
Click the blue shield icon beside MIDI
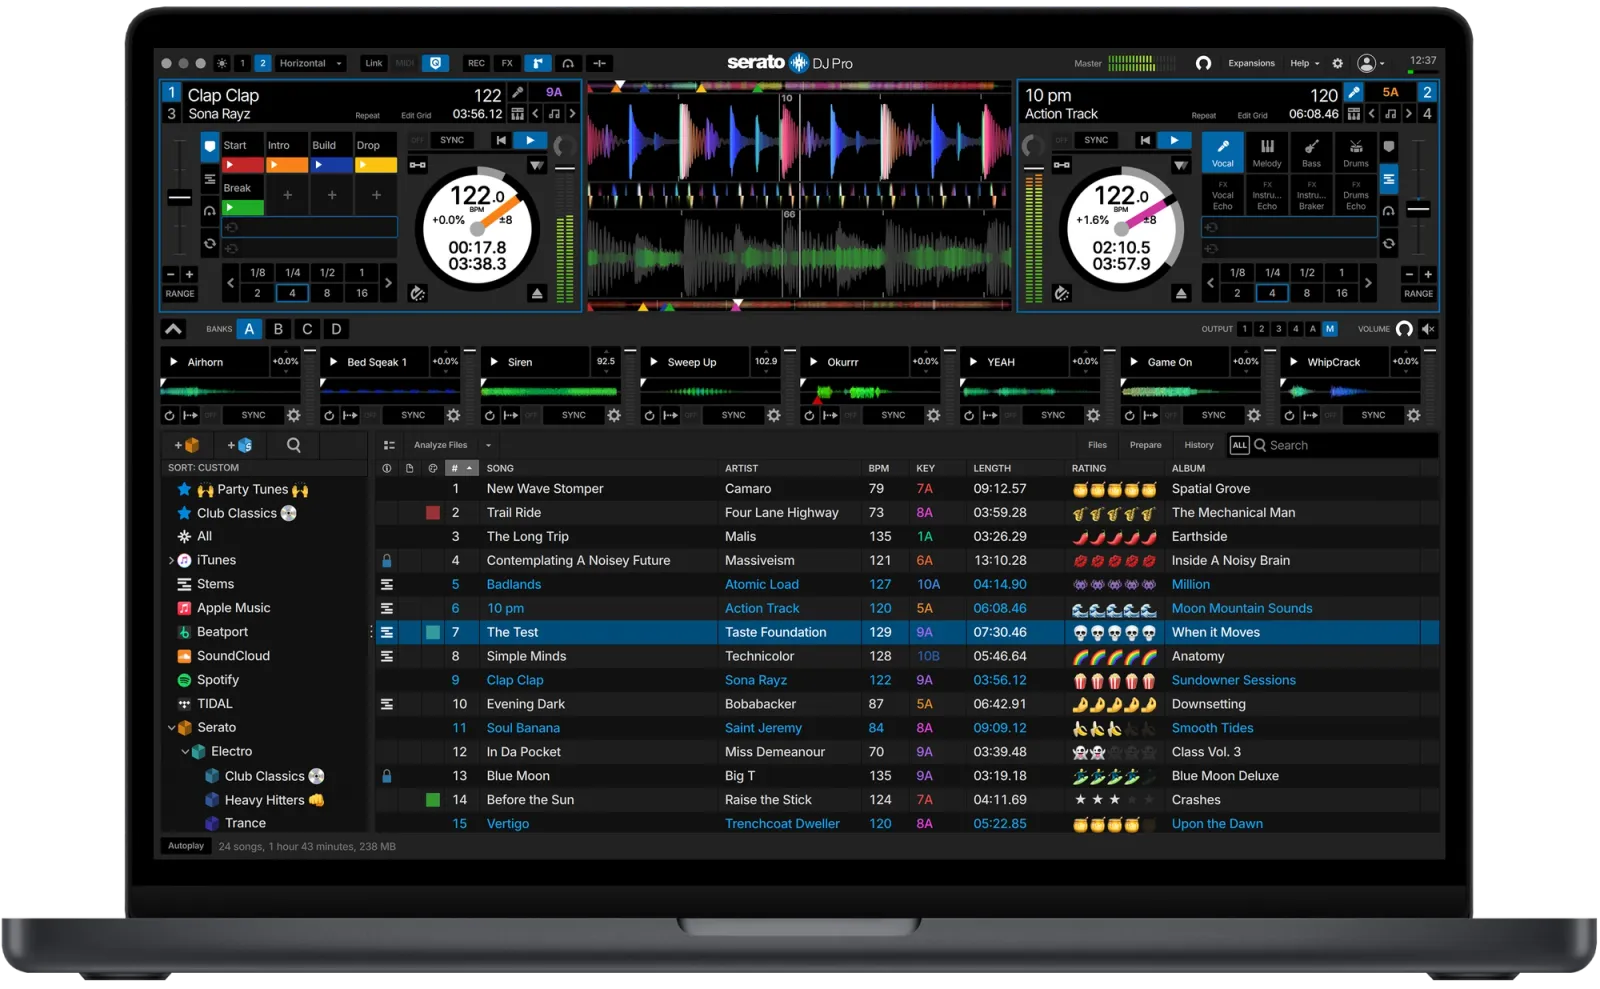pyautogui.click(x=435, y=63)
